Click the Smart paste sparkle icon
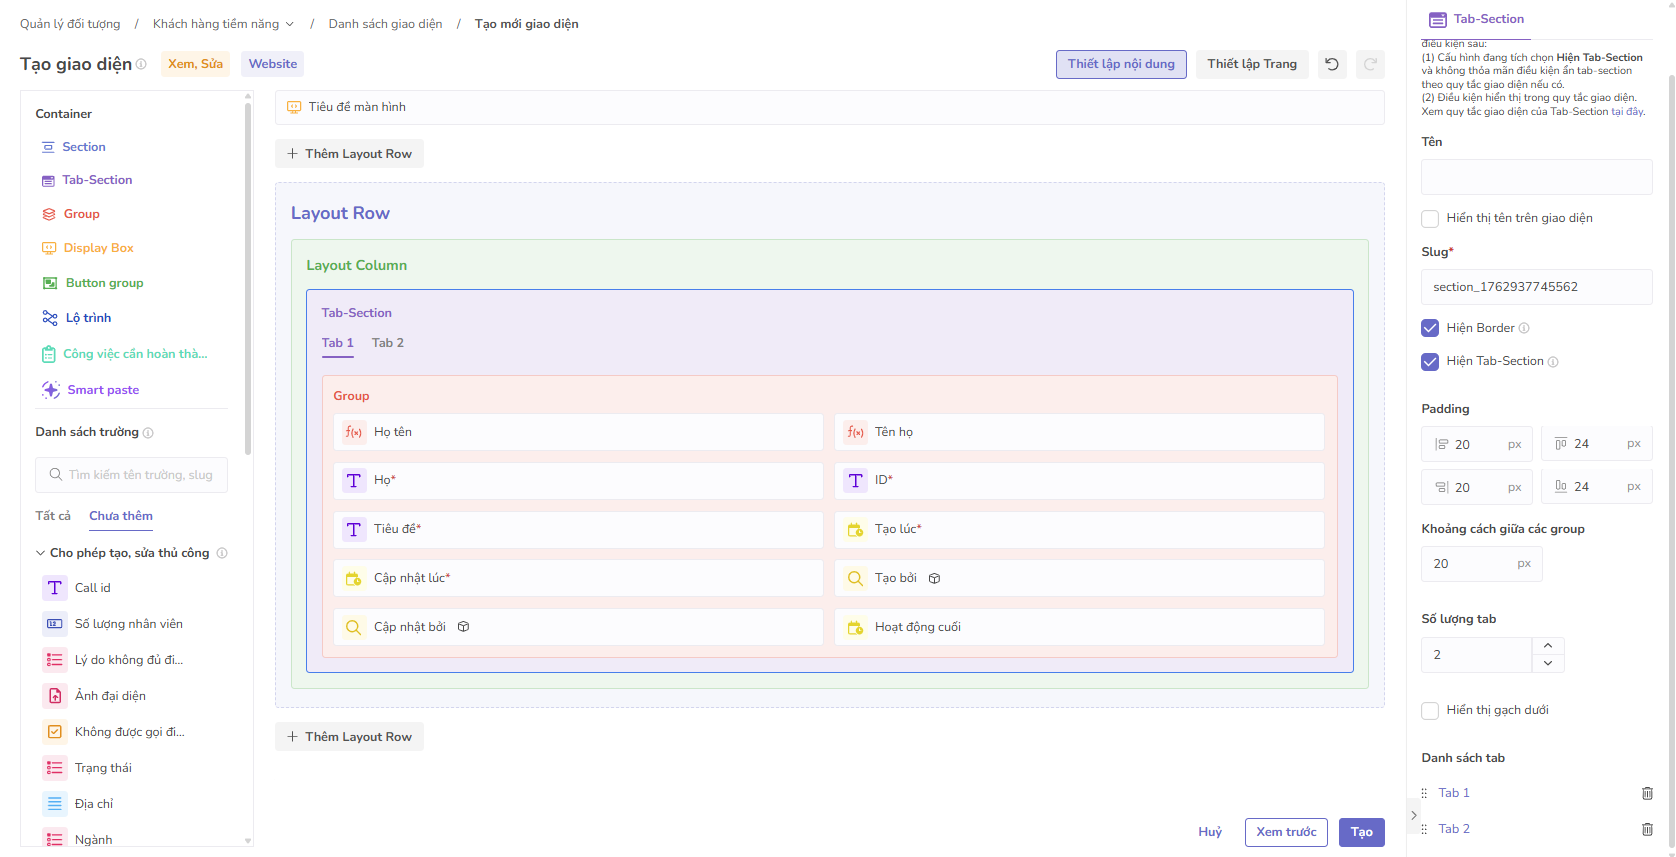1676x857 pixels. click(x=50, y=390)
